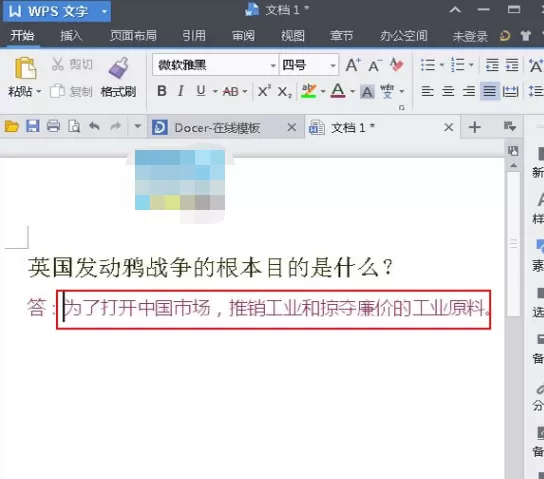Open print preview icon
This screenshot has width=544, height=479.
coord(74,127)
